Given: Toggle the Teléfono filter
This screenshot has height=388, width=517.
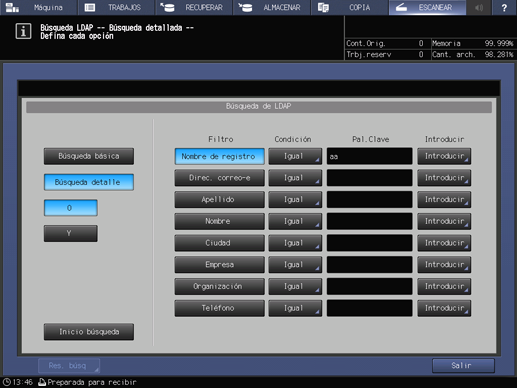Looking at the screenshot, I should pos(219,308).
